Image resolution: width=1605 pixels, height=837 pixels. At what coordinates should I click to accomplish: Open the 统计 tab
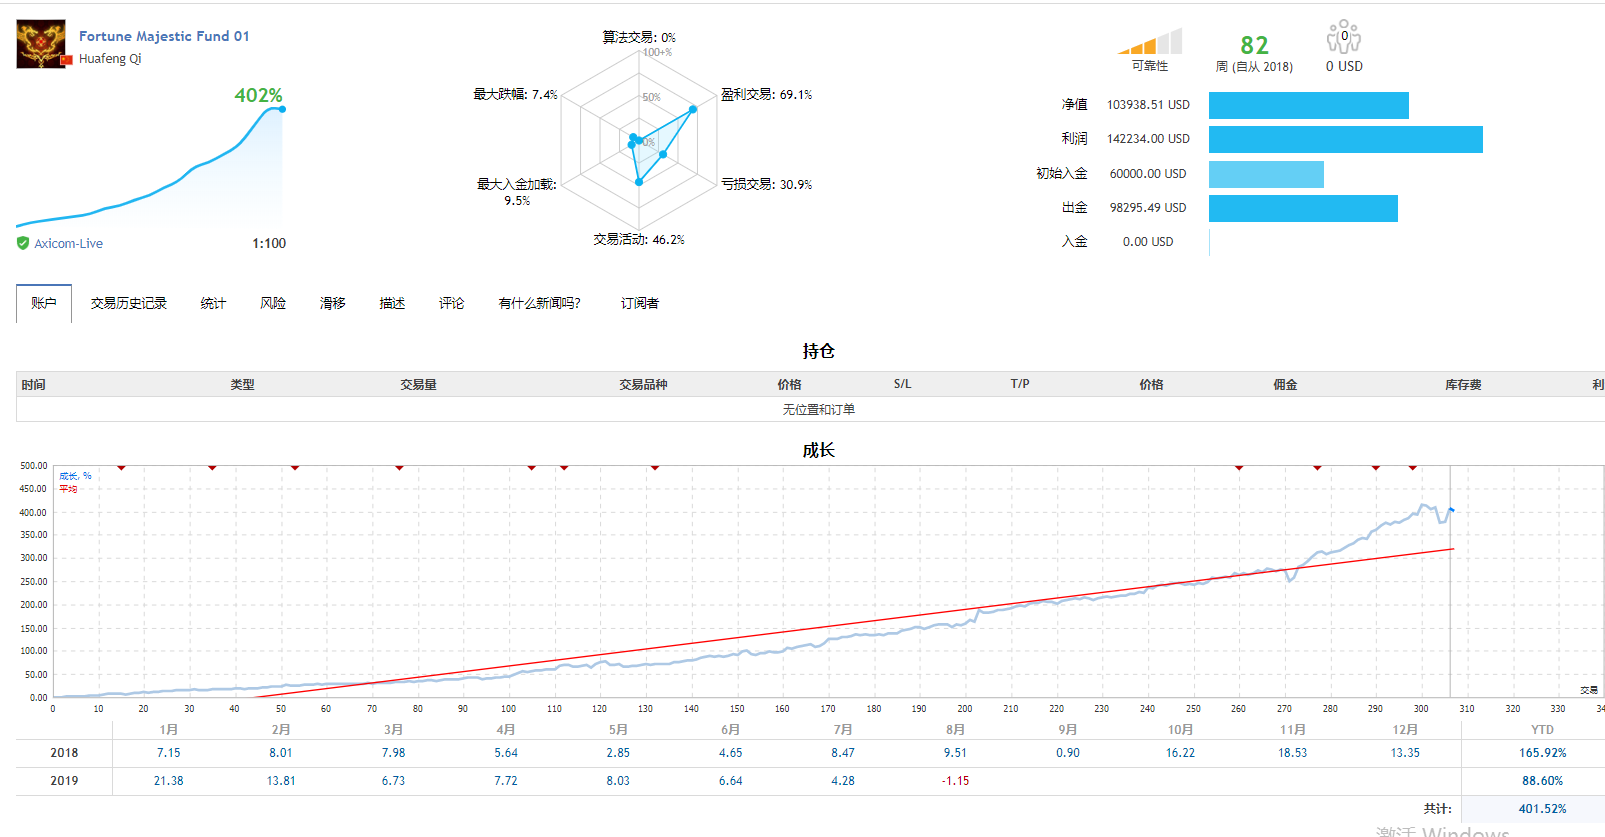click(213, 303)
